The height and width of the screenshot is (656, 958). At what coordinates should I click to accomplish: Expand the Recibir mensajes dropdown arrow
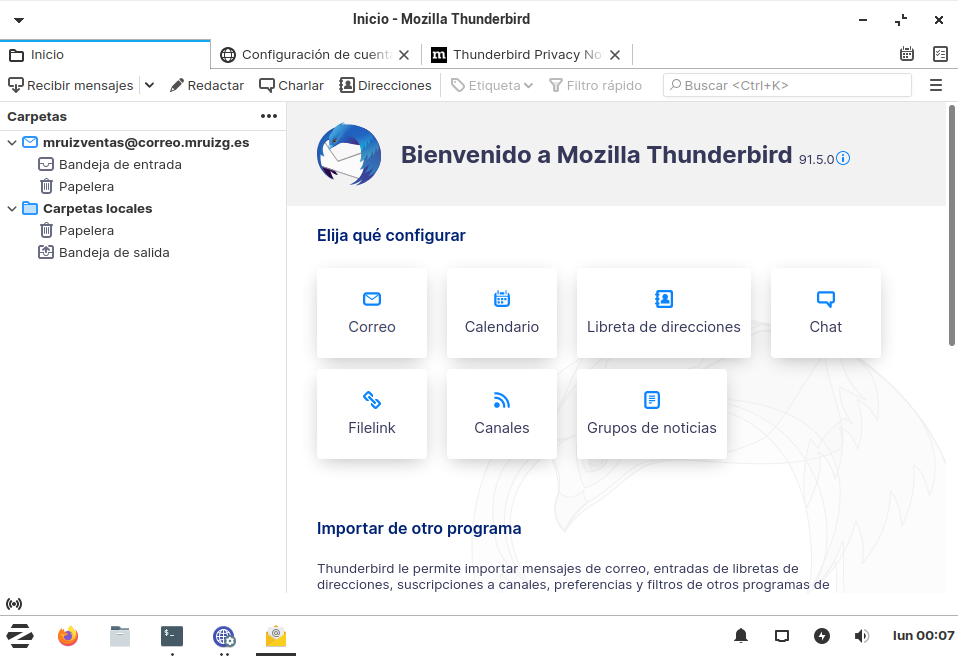coord(150,86)
